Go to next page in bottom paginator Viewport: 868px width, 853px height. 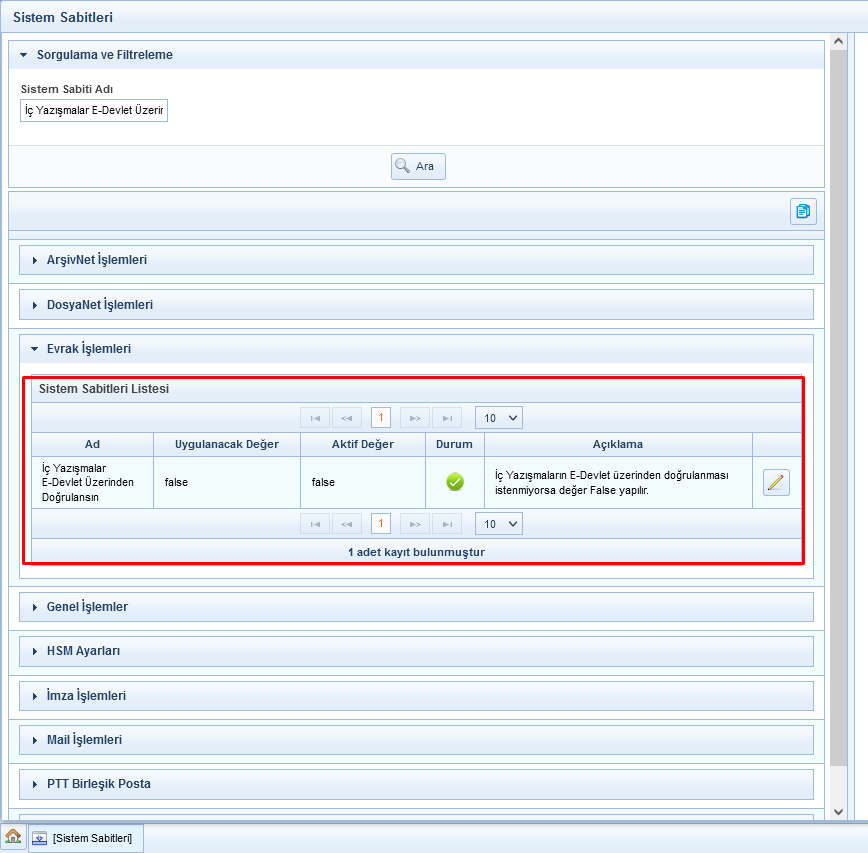pyautogui.click(x=414, y=524)
